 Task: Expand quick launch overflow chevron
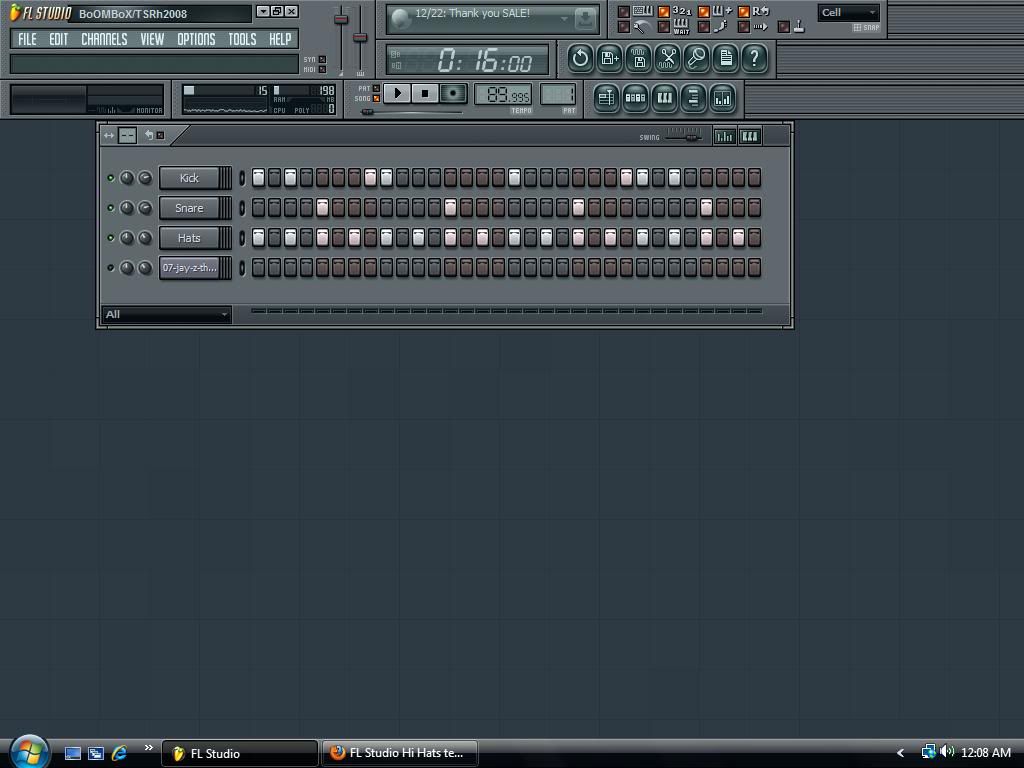[x=148, y=748]
